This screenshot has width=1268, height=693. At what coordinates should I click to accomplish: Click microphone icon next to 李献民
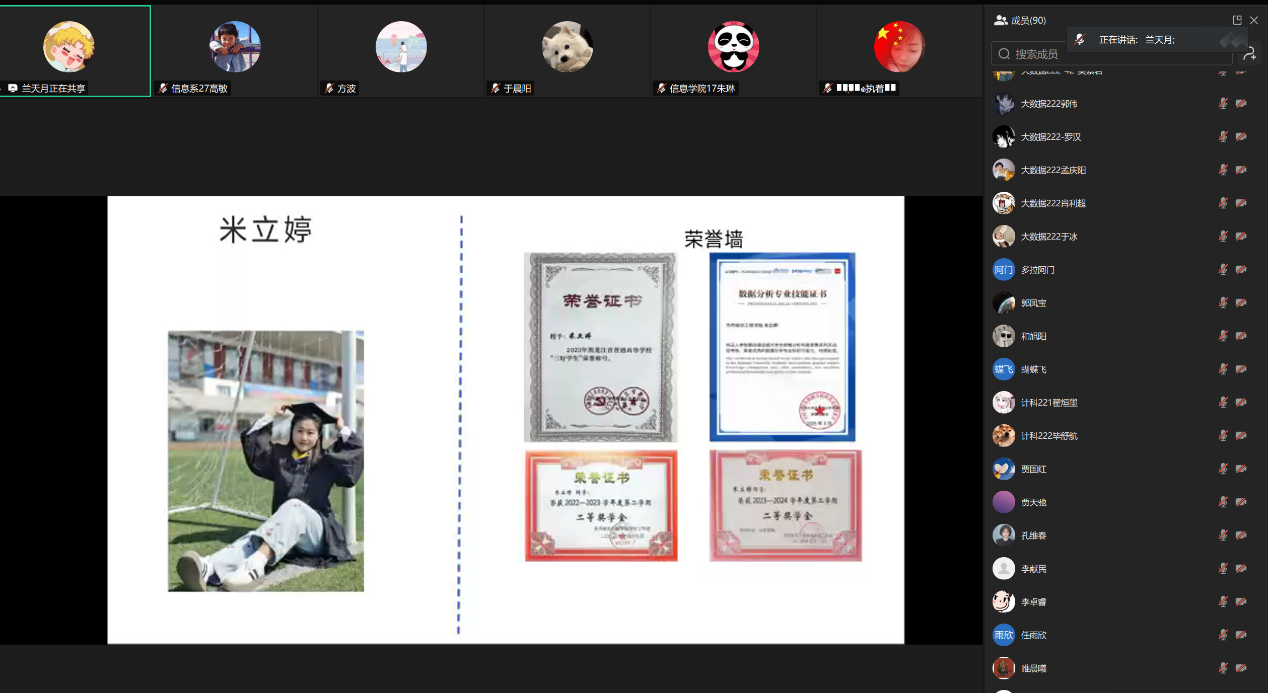tap(1223, 569)
